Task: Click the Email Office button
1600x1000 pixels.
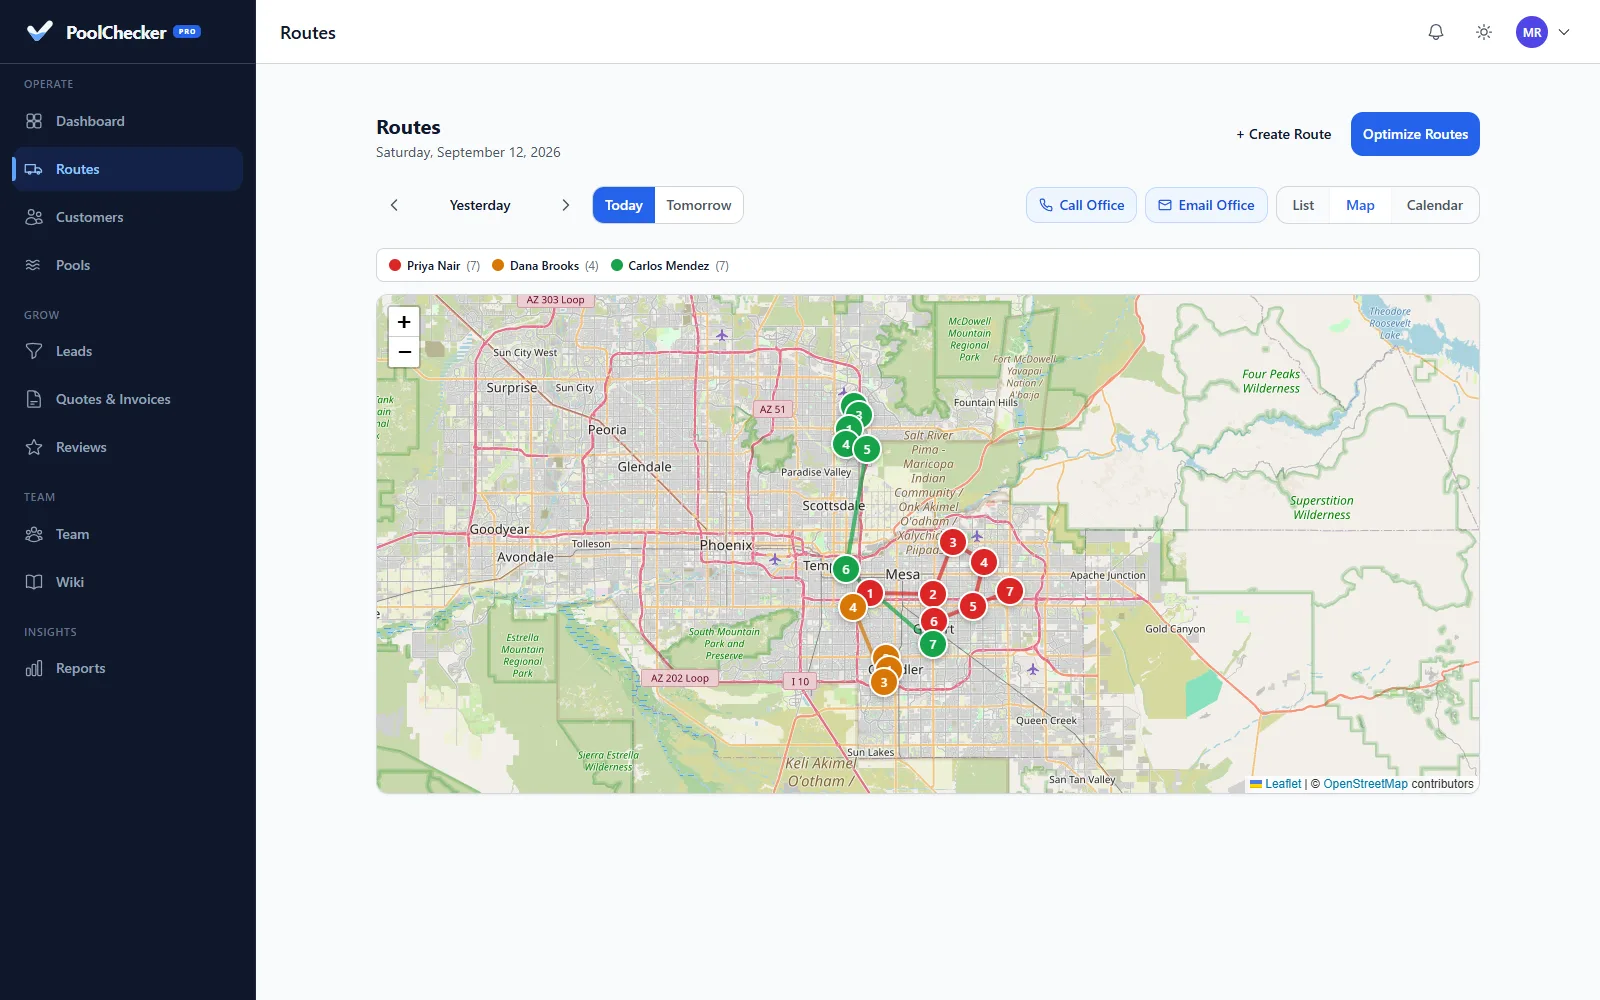Action: click(x=1206, y=205)
